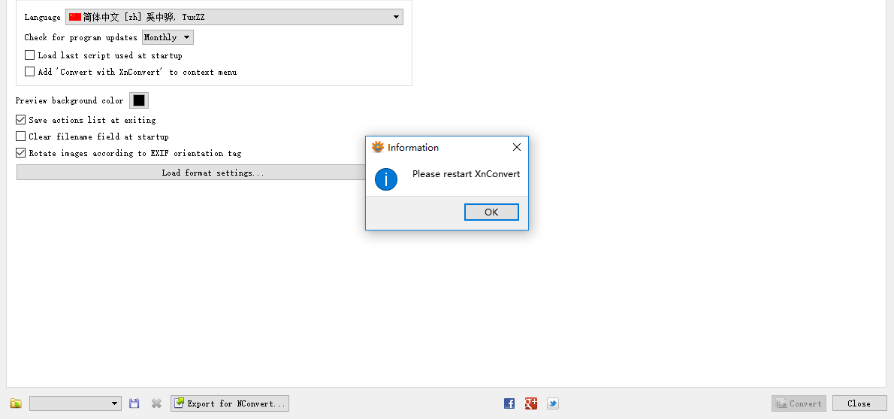Enable Add 'Convert with XnConvert' to context menu

30,72
